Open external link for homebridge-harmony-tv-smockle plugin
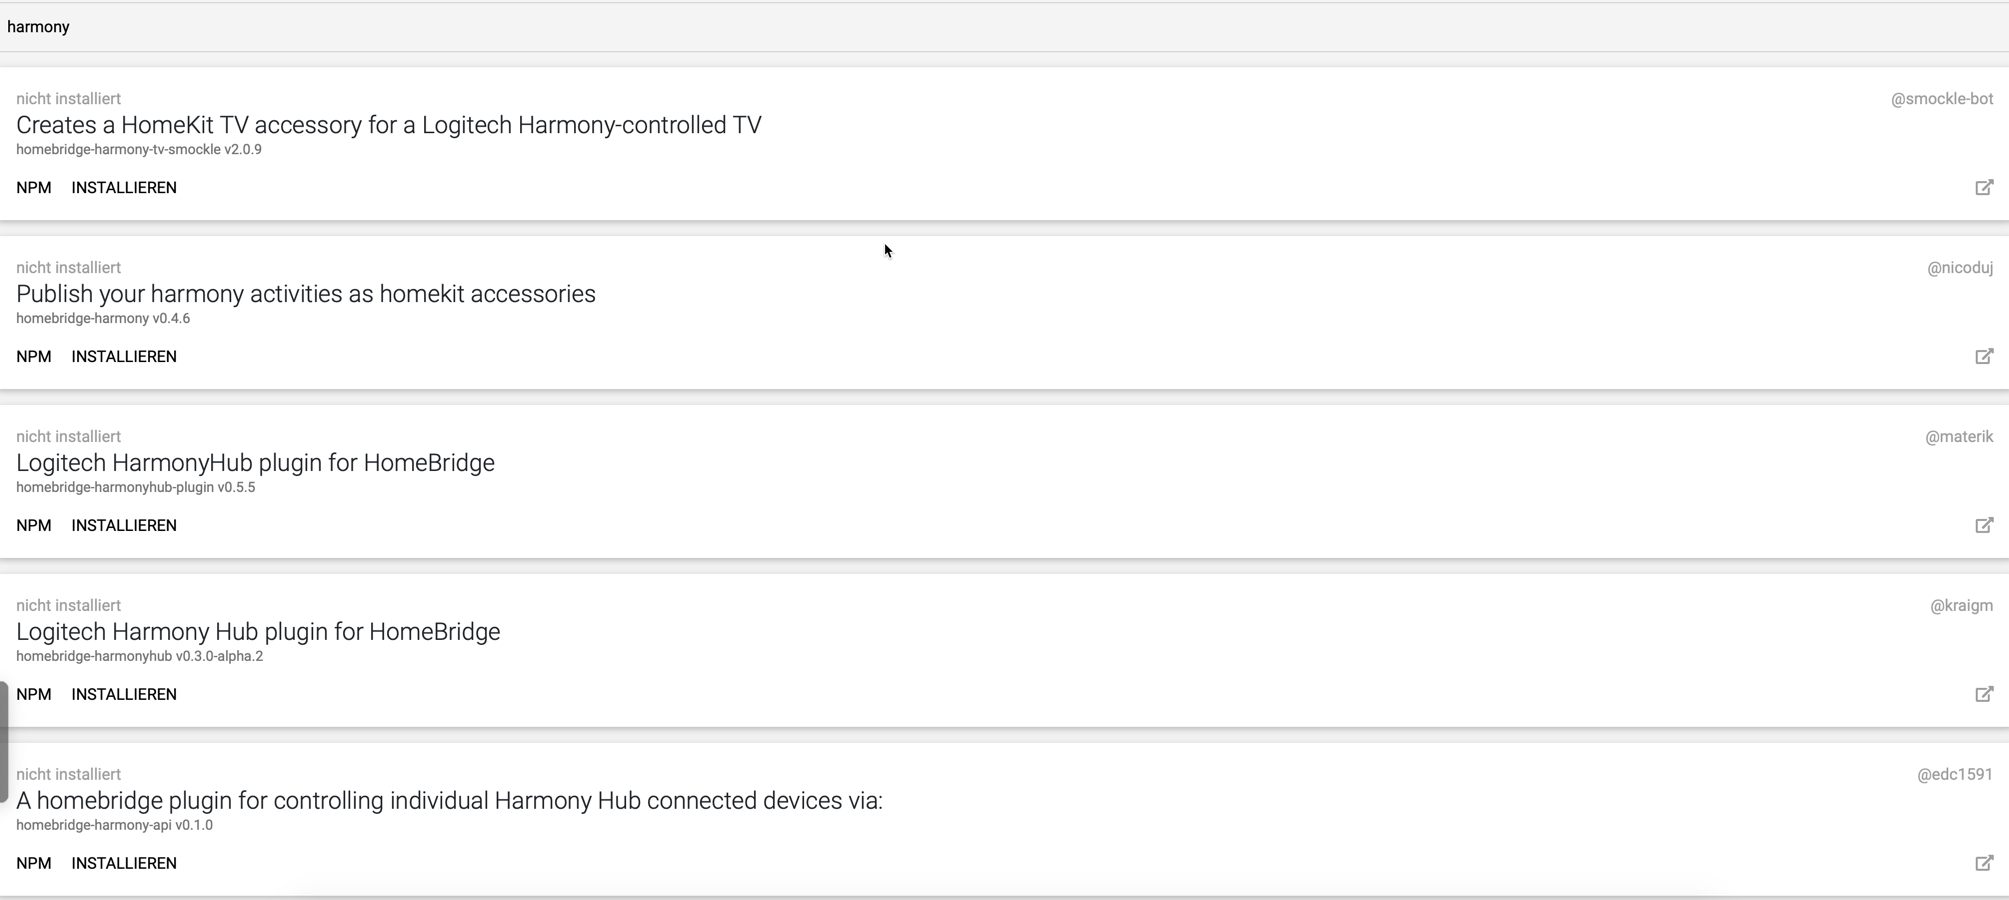This screenshot has width=2009, height=900. [1984, 188]
